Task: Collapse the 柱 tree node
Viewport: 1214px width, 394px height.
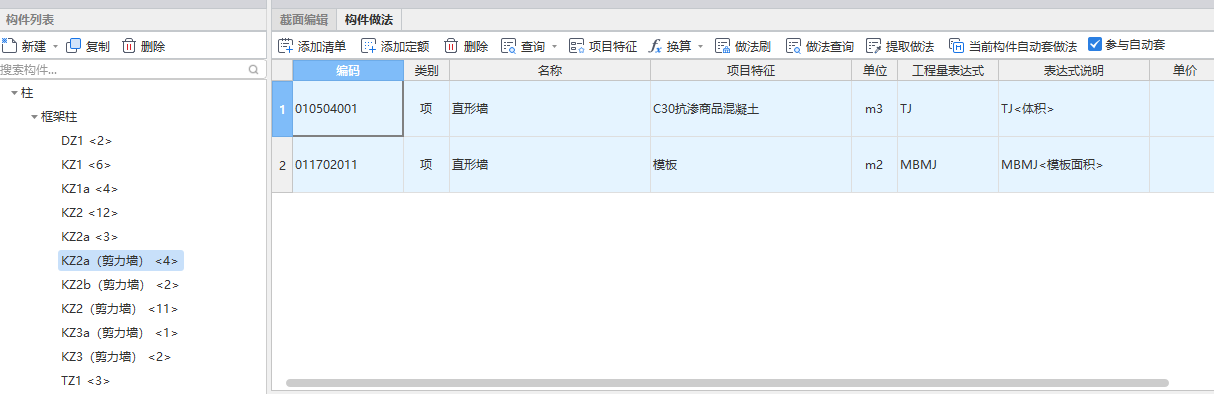Action: coord(14,93)
